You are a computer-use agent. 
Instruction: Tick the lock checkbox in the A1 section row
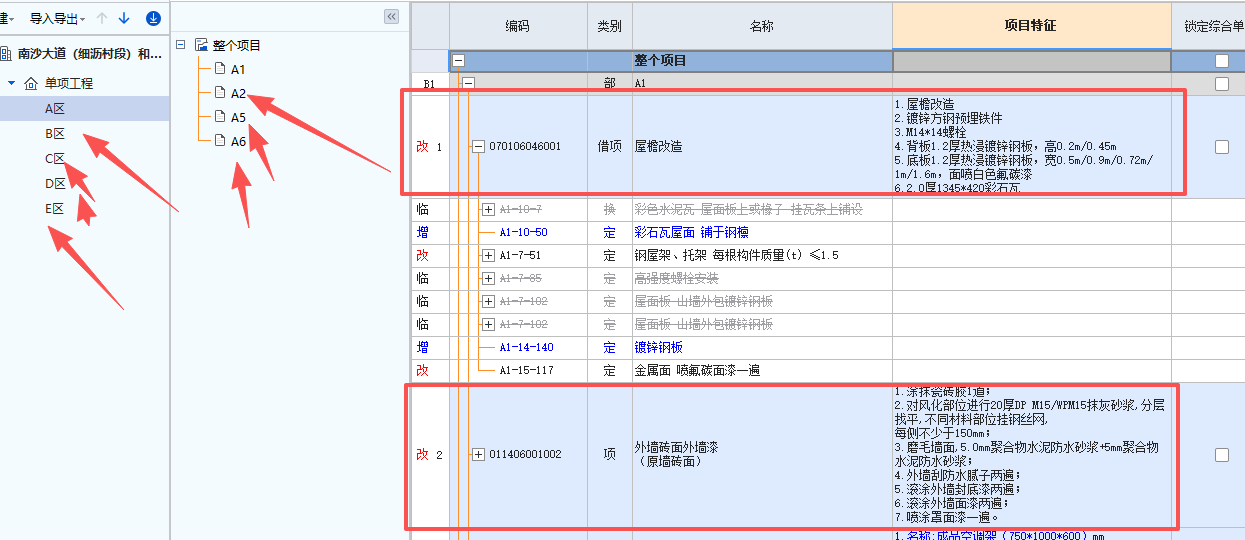[1221, 84]
